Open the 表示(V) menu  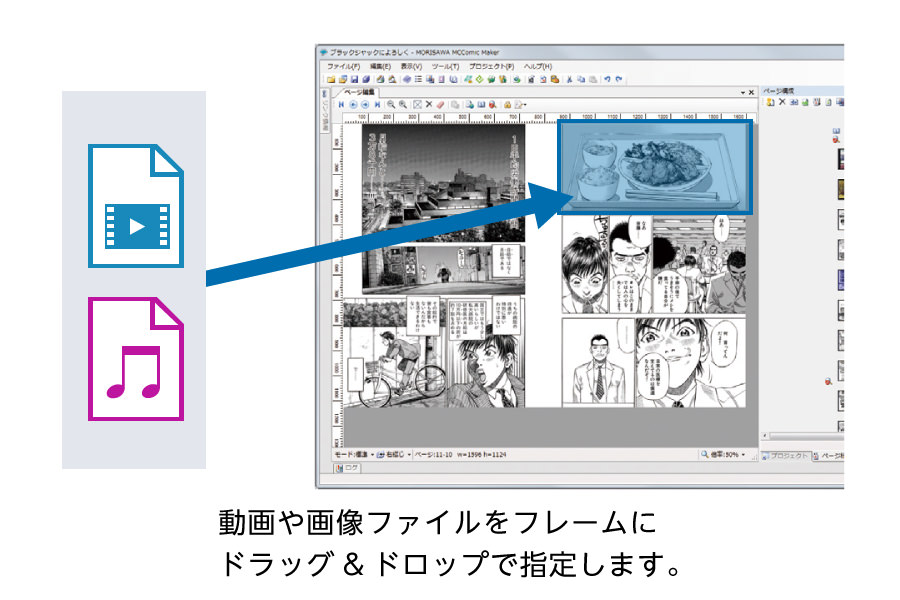(411, 67)
